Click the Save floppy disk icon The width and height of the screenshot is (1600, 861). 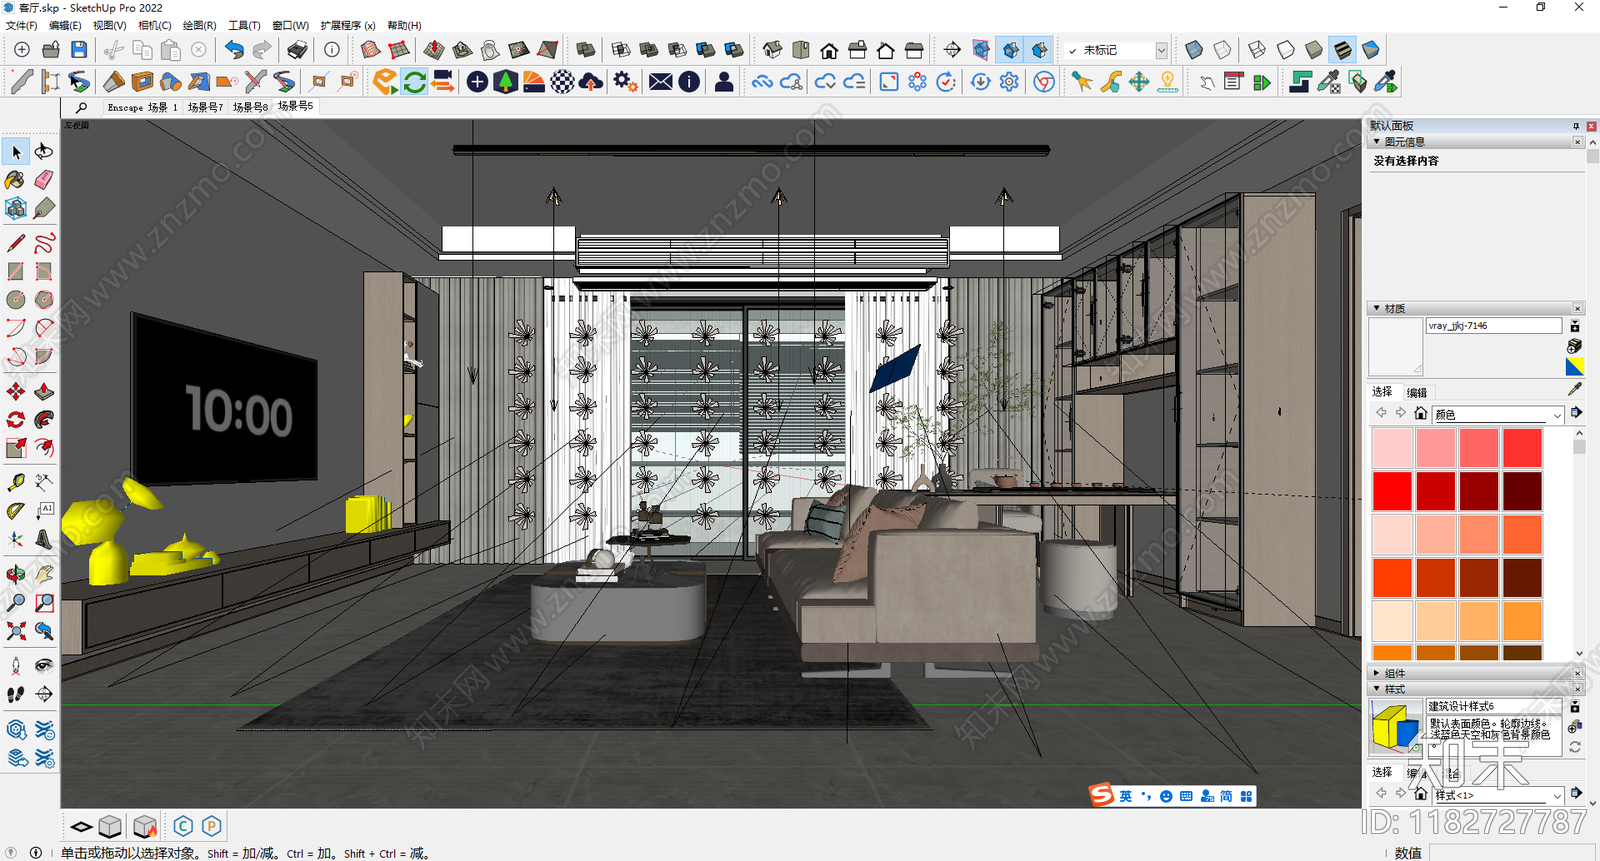pos(79,50)
